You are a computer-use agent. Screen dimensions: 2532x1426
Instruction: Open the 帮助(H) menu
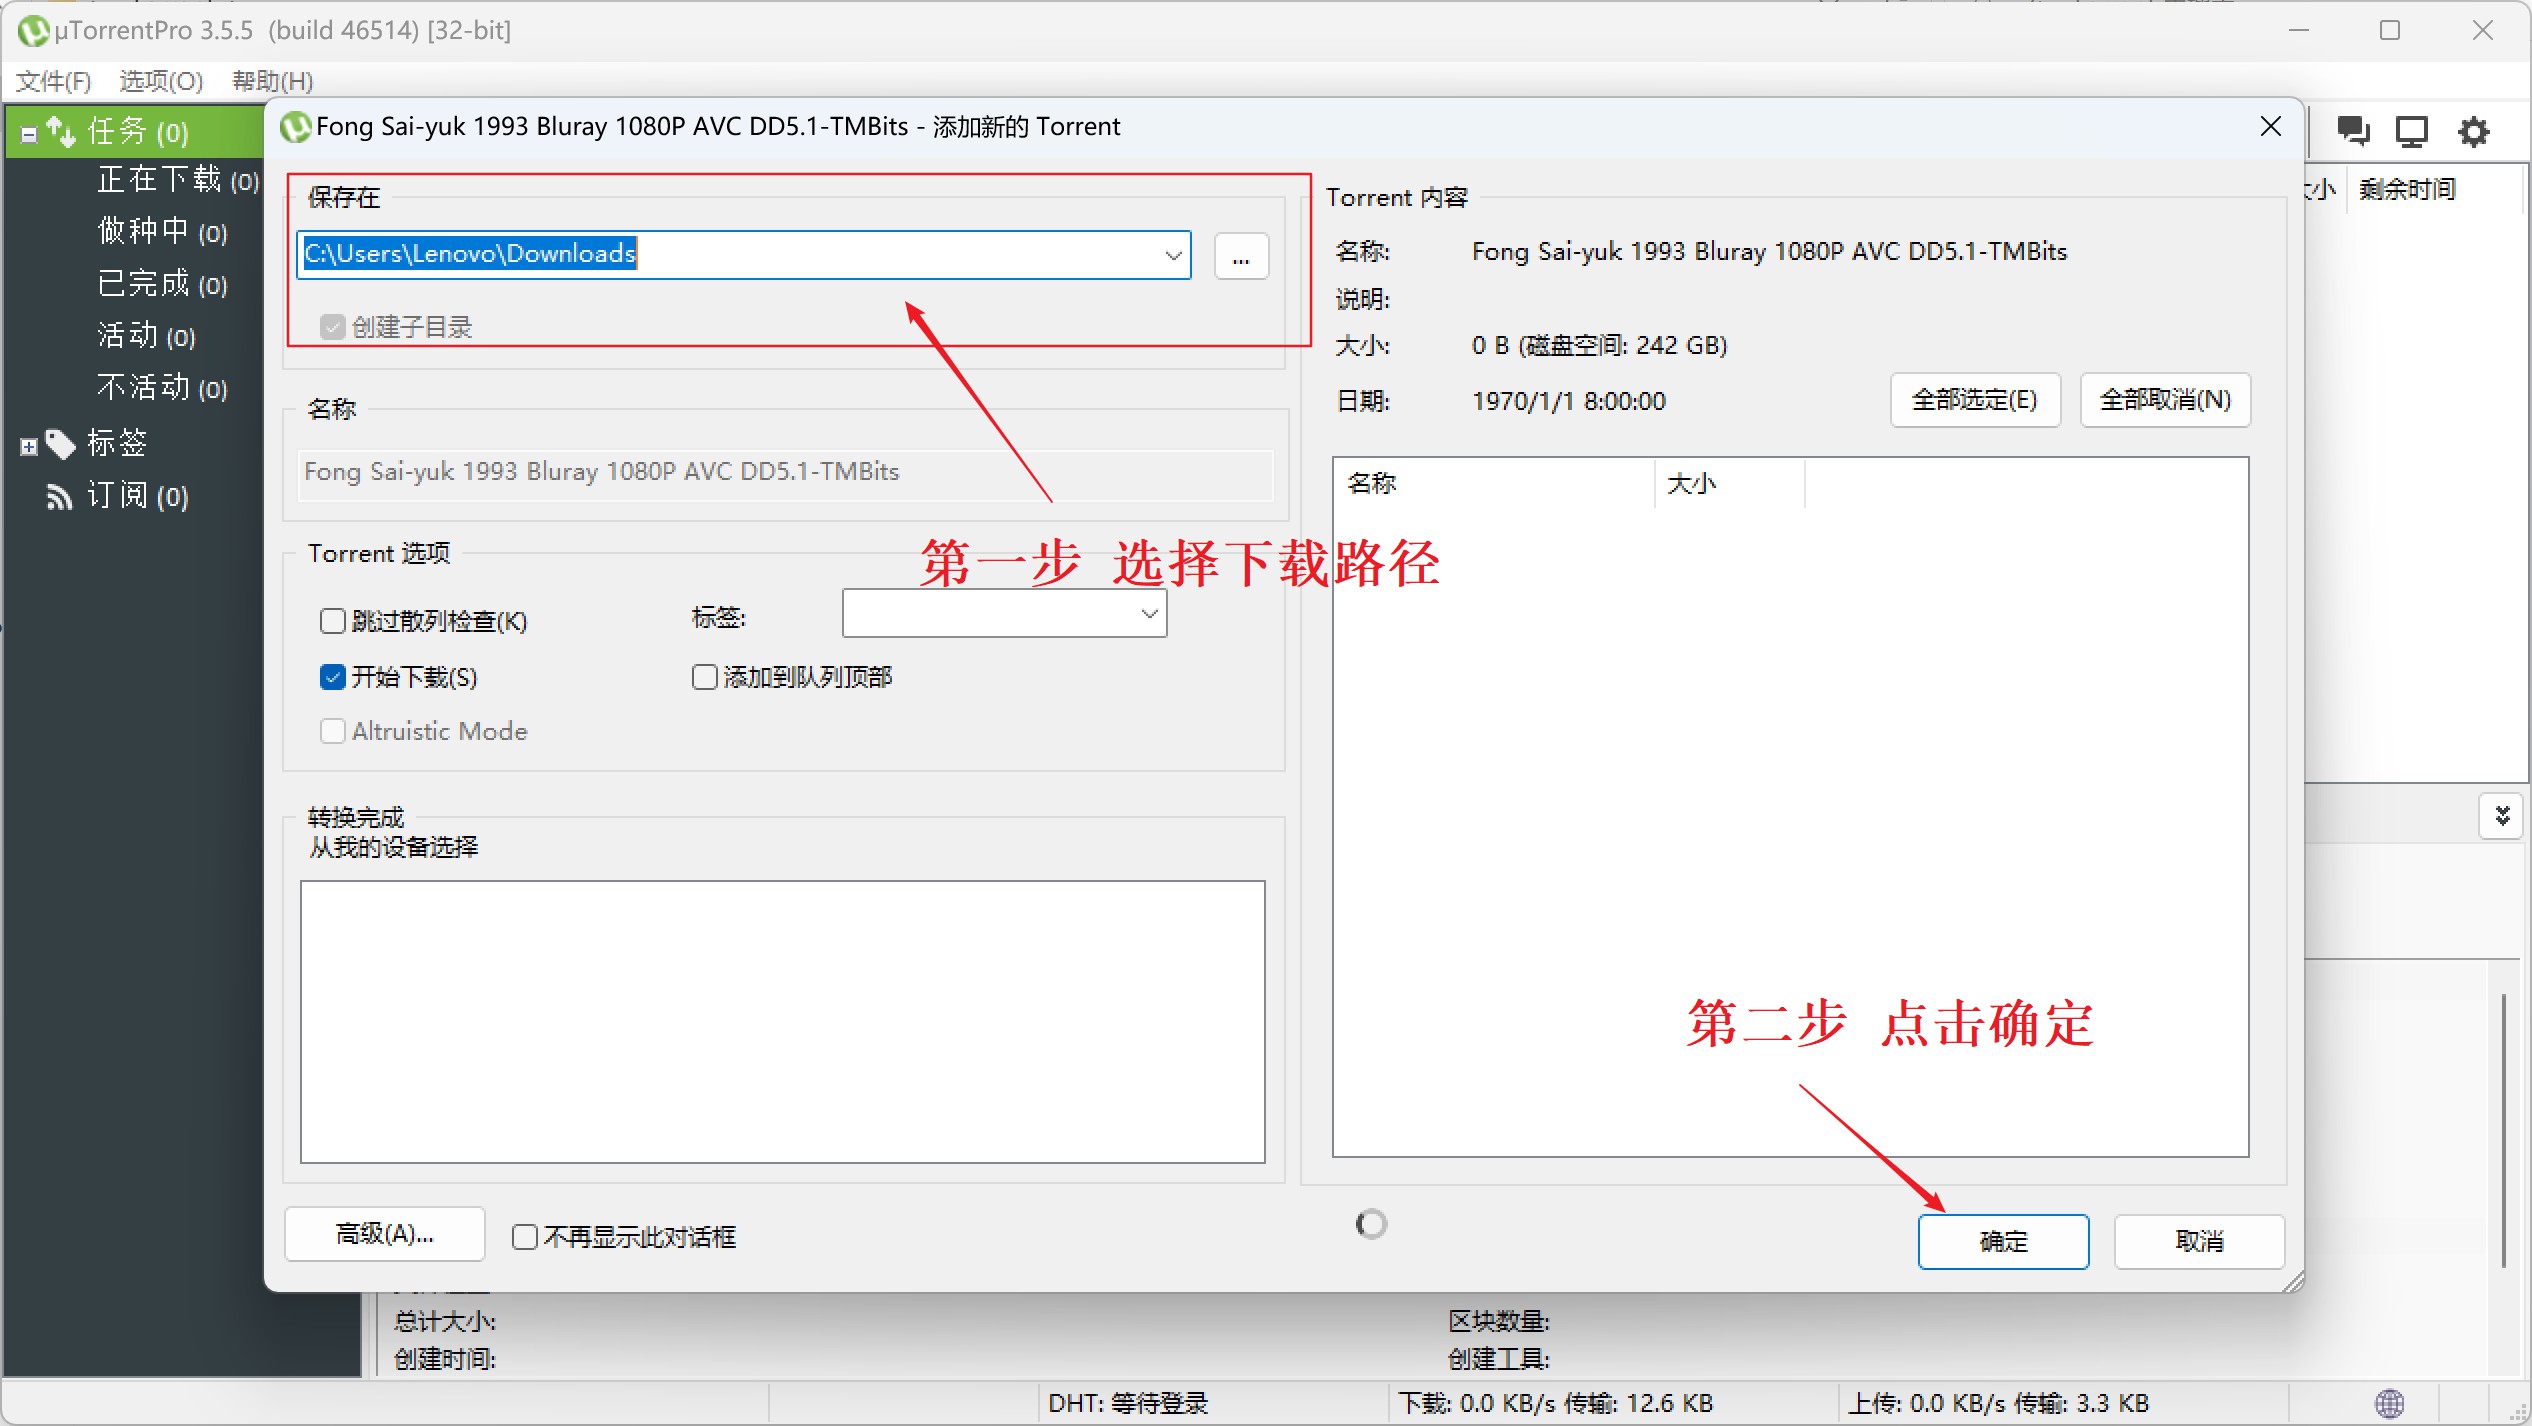pyautogui.click(x=273, y=81)
